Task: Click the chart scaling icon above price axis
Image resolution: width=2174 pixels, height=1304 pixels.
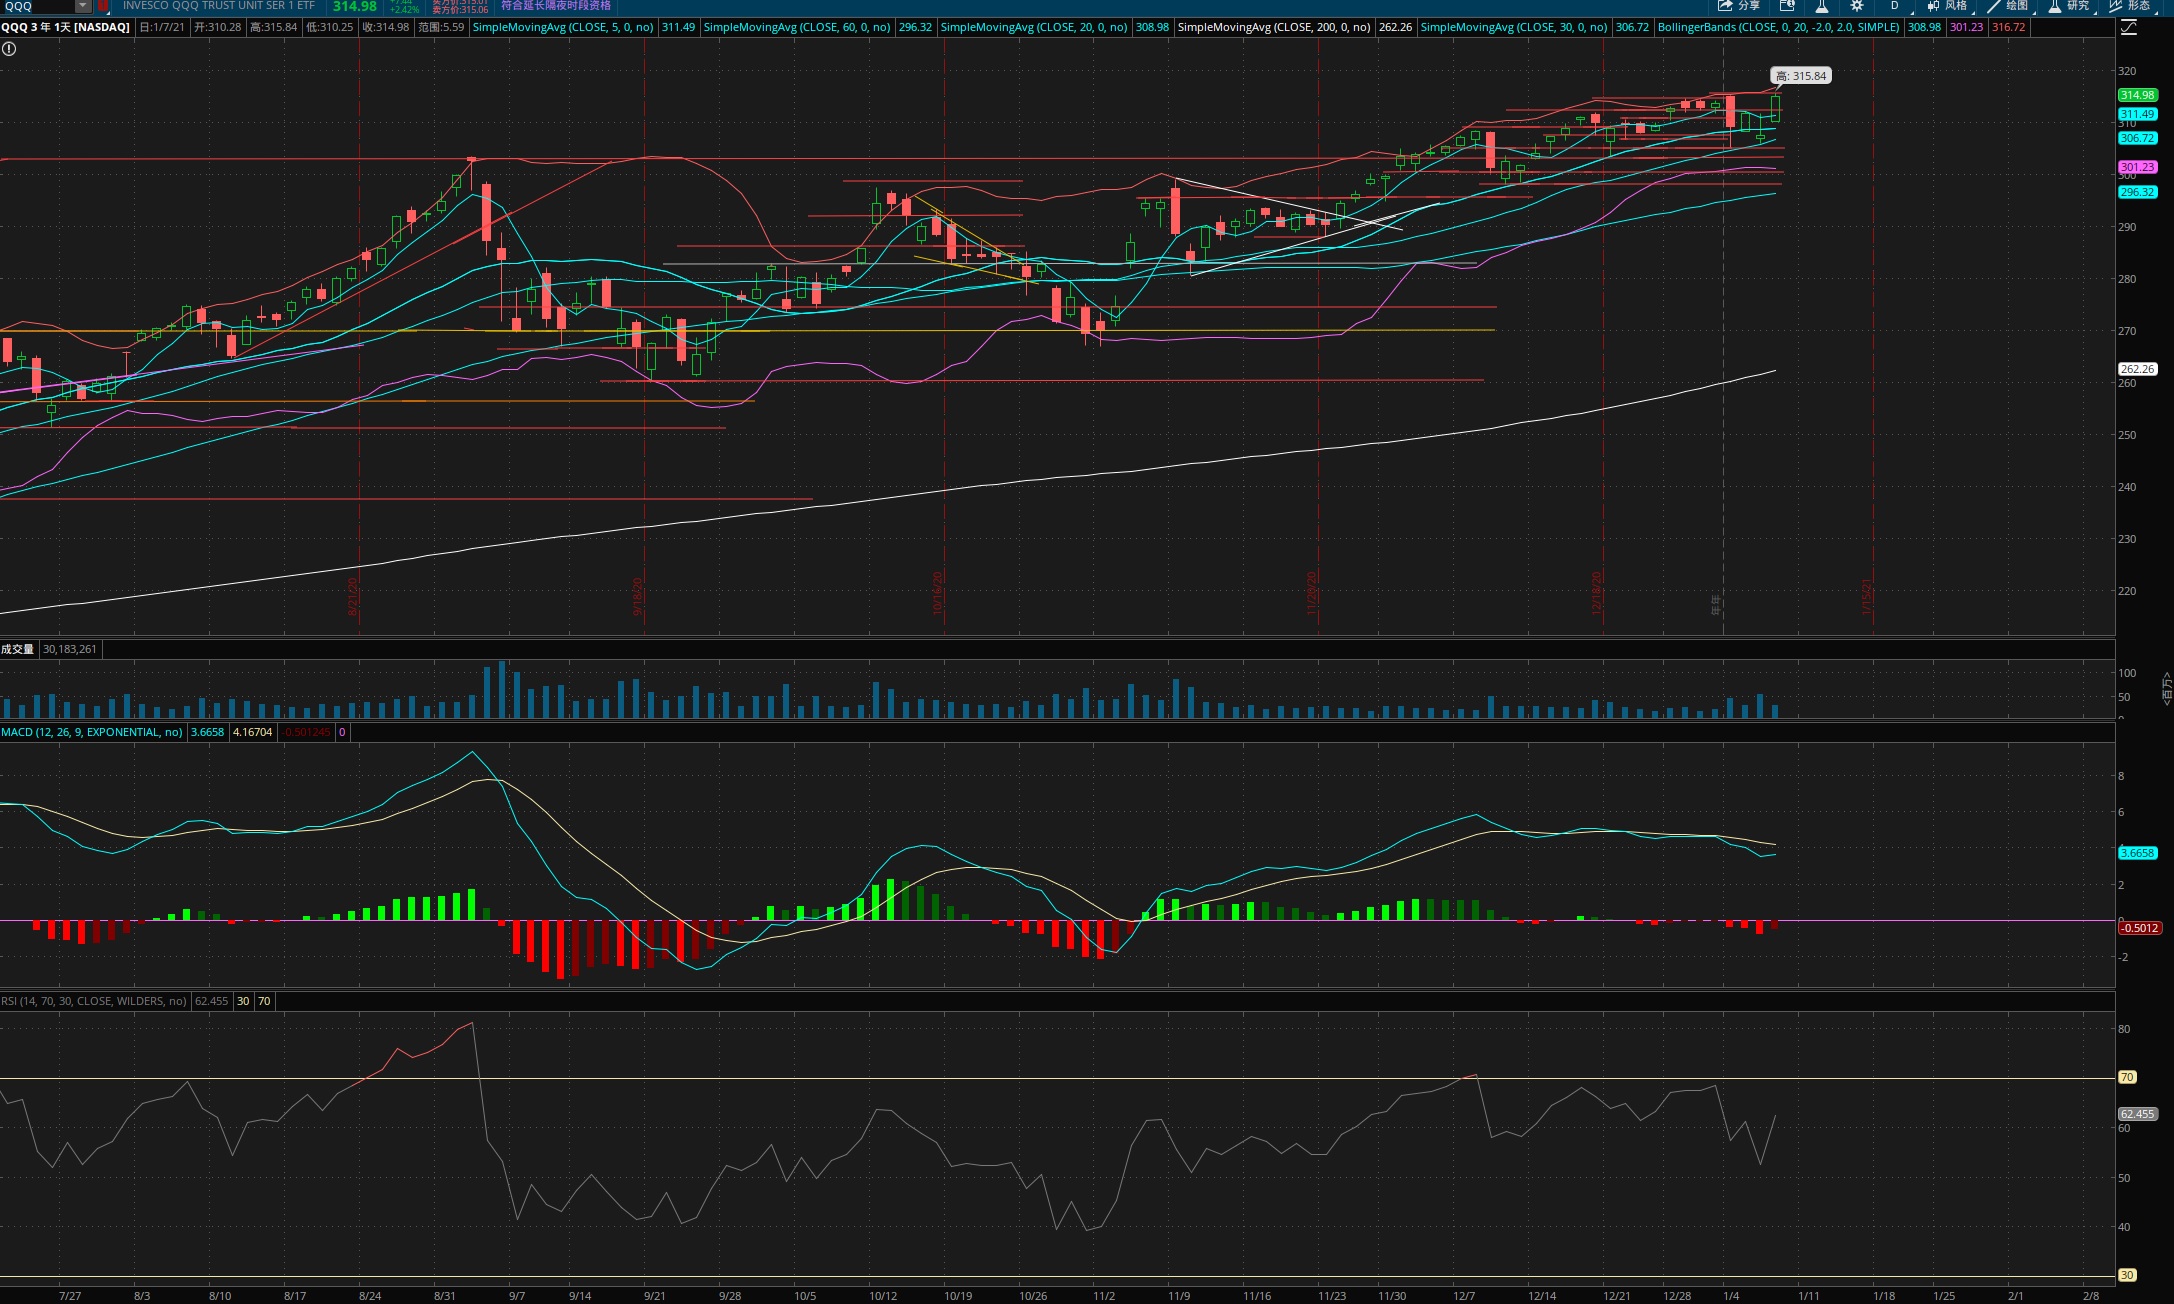Action: tap(2129, 28)
